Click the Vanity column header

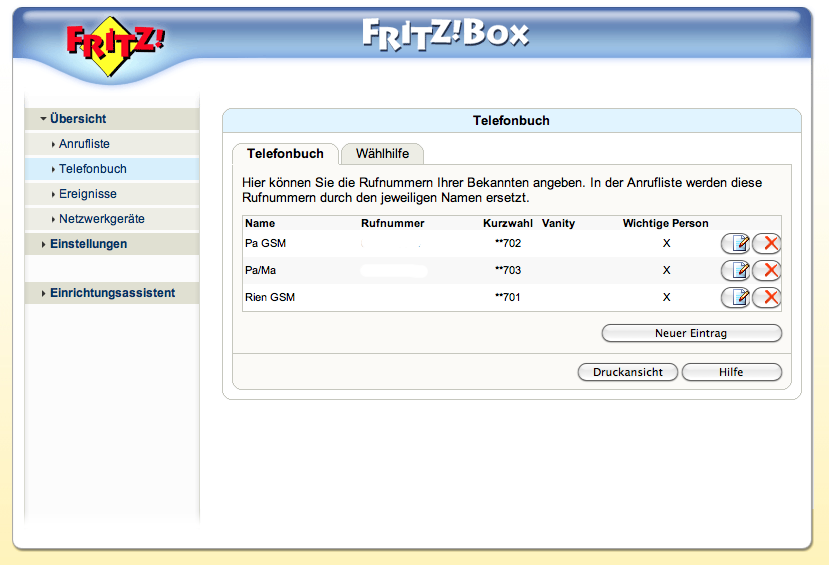tap(558, 224)
